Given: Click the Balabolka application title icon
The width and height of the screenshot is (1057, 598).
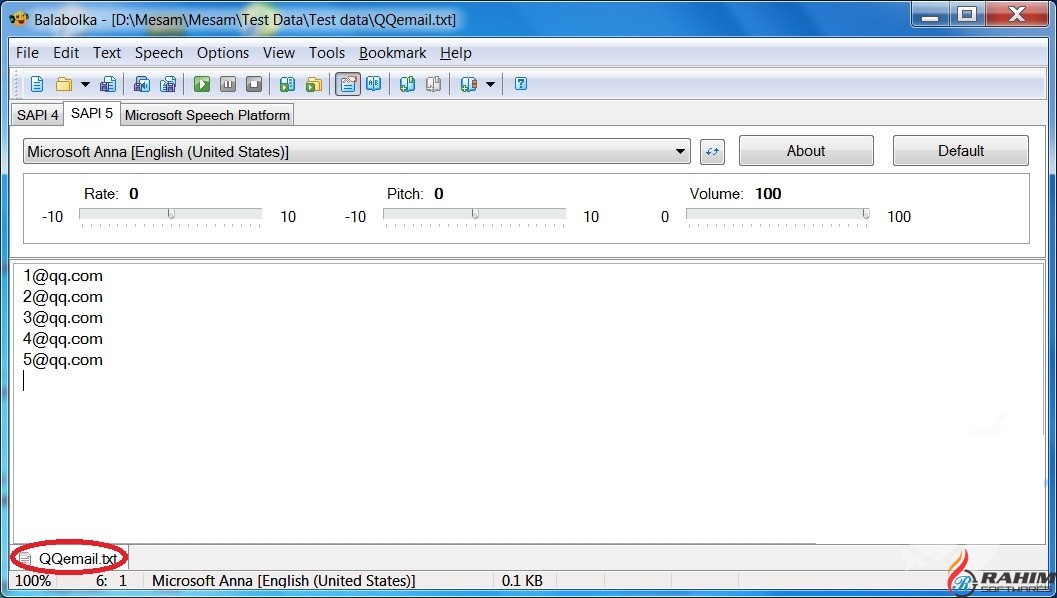Looking at the screenshot, I should [x=19, y=18].
